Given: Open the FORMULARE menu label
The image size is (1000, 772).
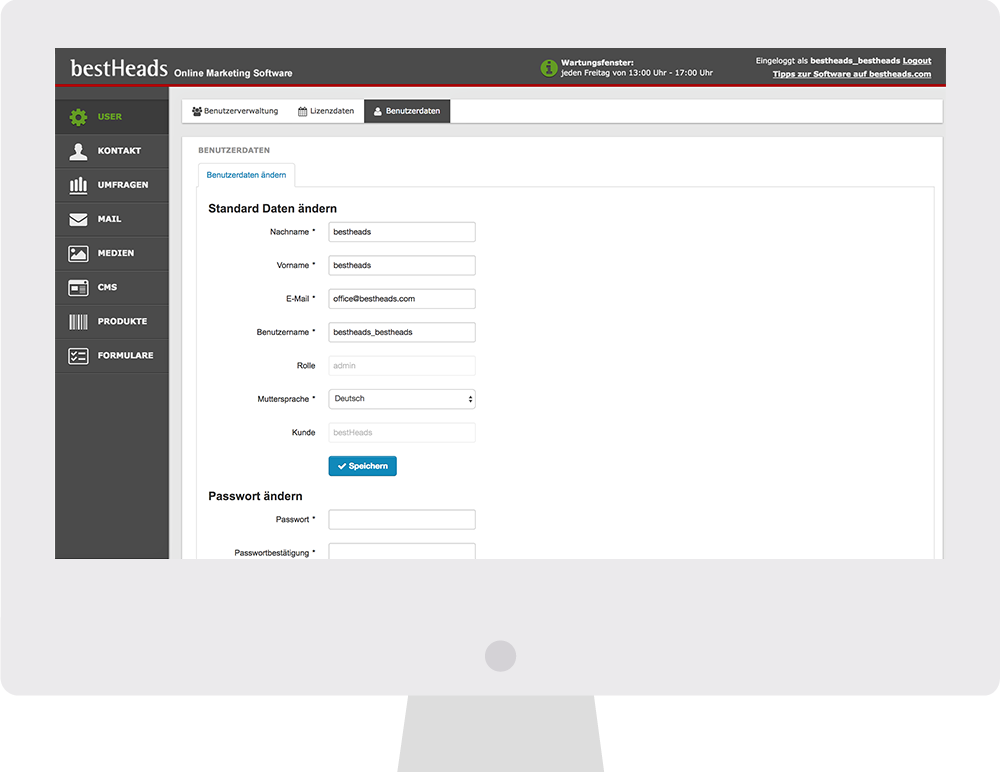Looking at the screenshot, I should 126,356.
